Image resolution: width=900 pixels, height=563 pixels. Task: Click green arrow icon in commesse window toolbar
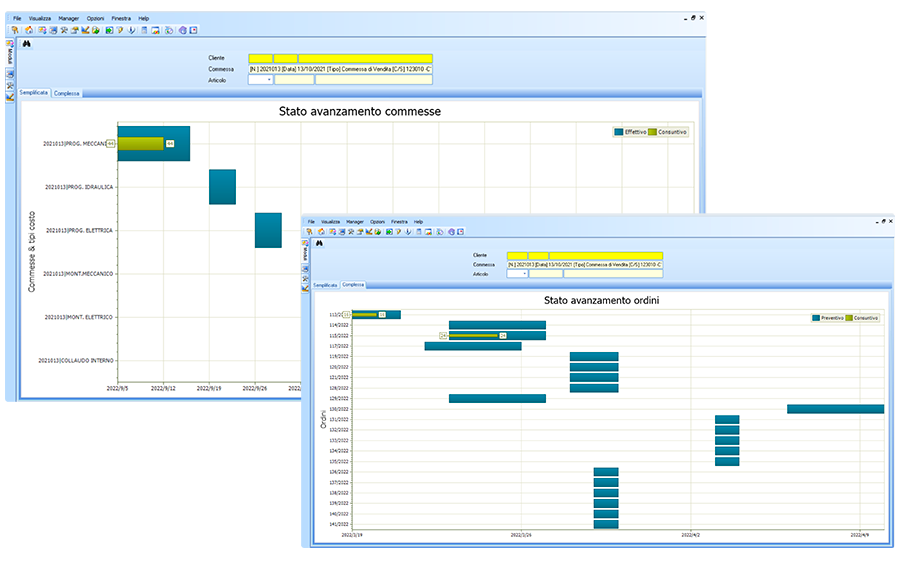[109, 30]
